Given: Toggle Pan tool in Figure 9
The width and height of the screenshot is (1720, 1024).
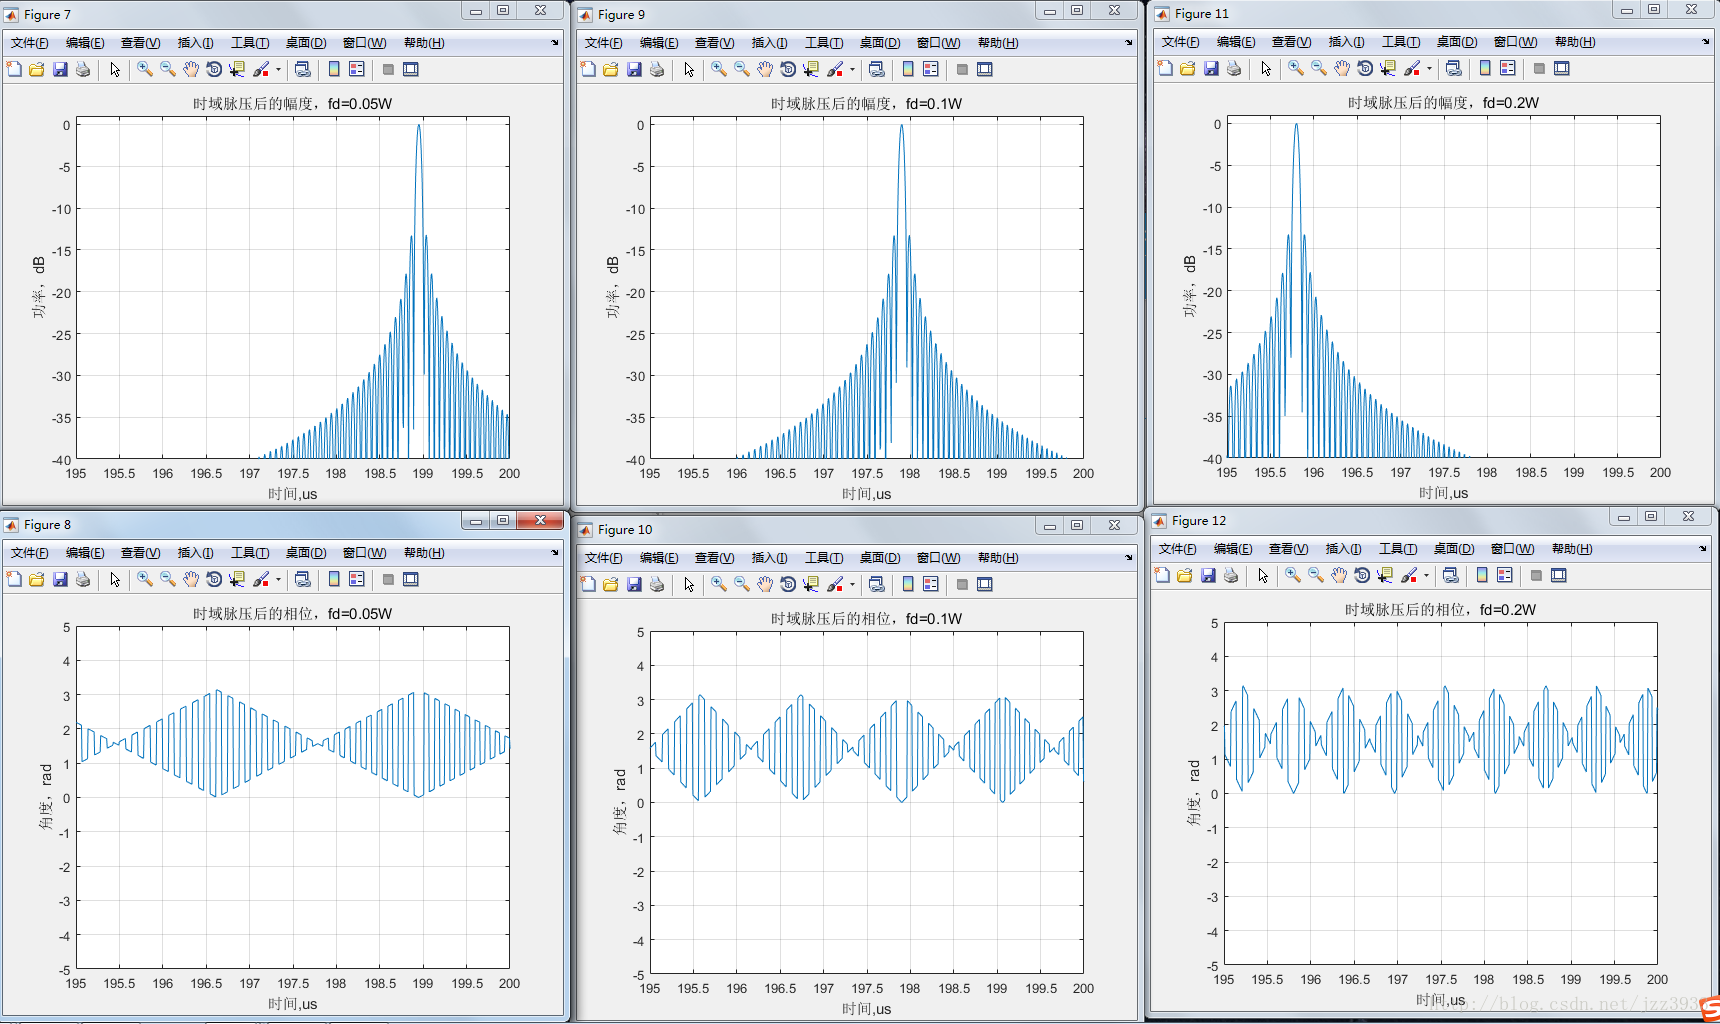Looking at the screenshot, I should [x=765, y=69].
